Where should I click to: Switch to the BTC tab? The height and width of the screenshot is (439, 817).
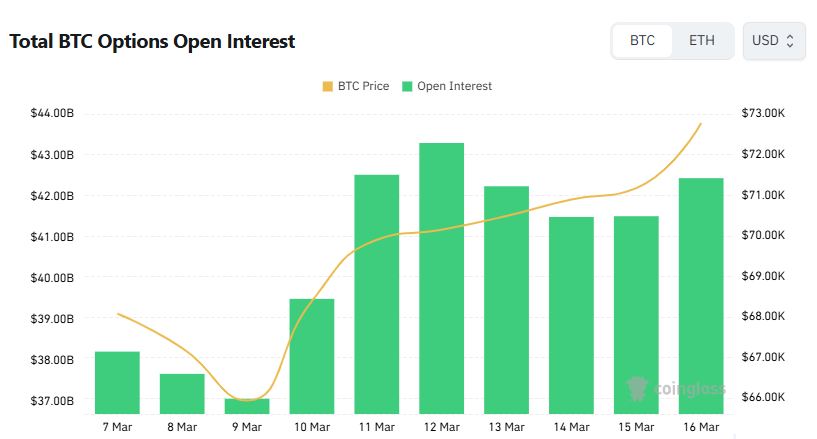point(642,42)
